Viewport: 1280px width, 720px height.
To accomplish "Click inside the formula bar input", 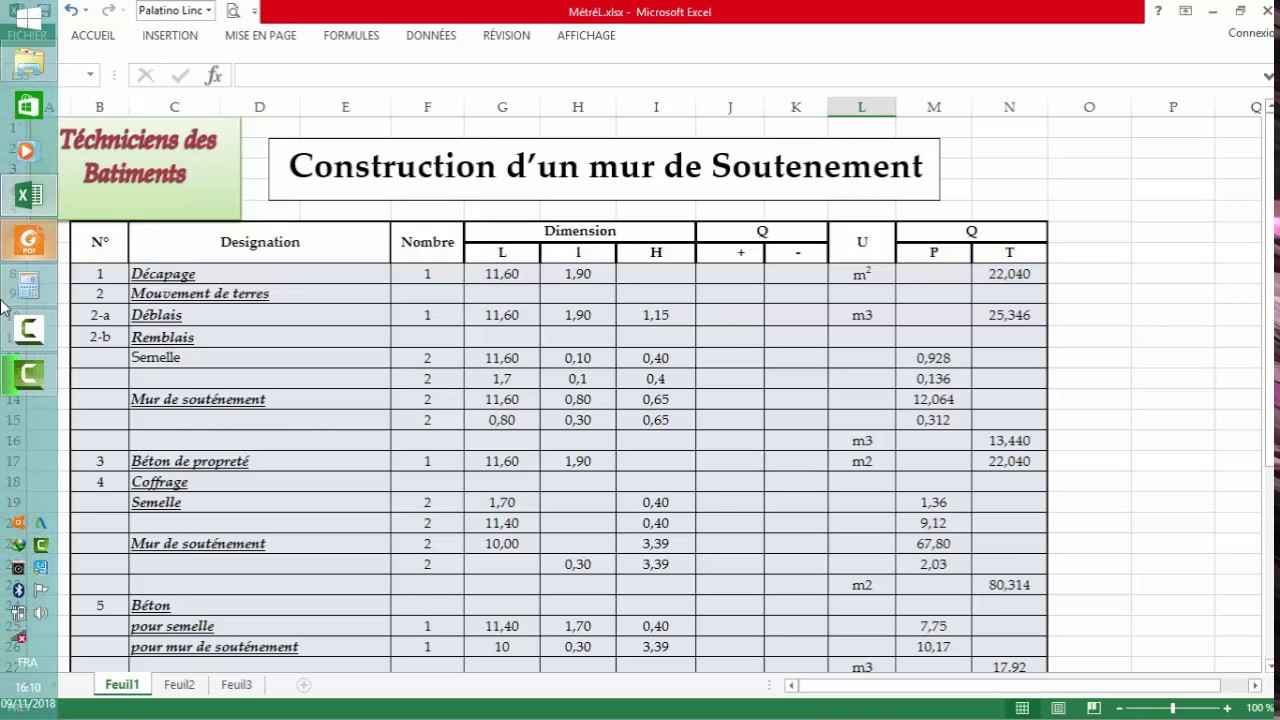I will click(747, 75).
